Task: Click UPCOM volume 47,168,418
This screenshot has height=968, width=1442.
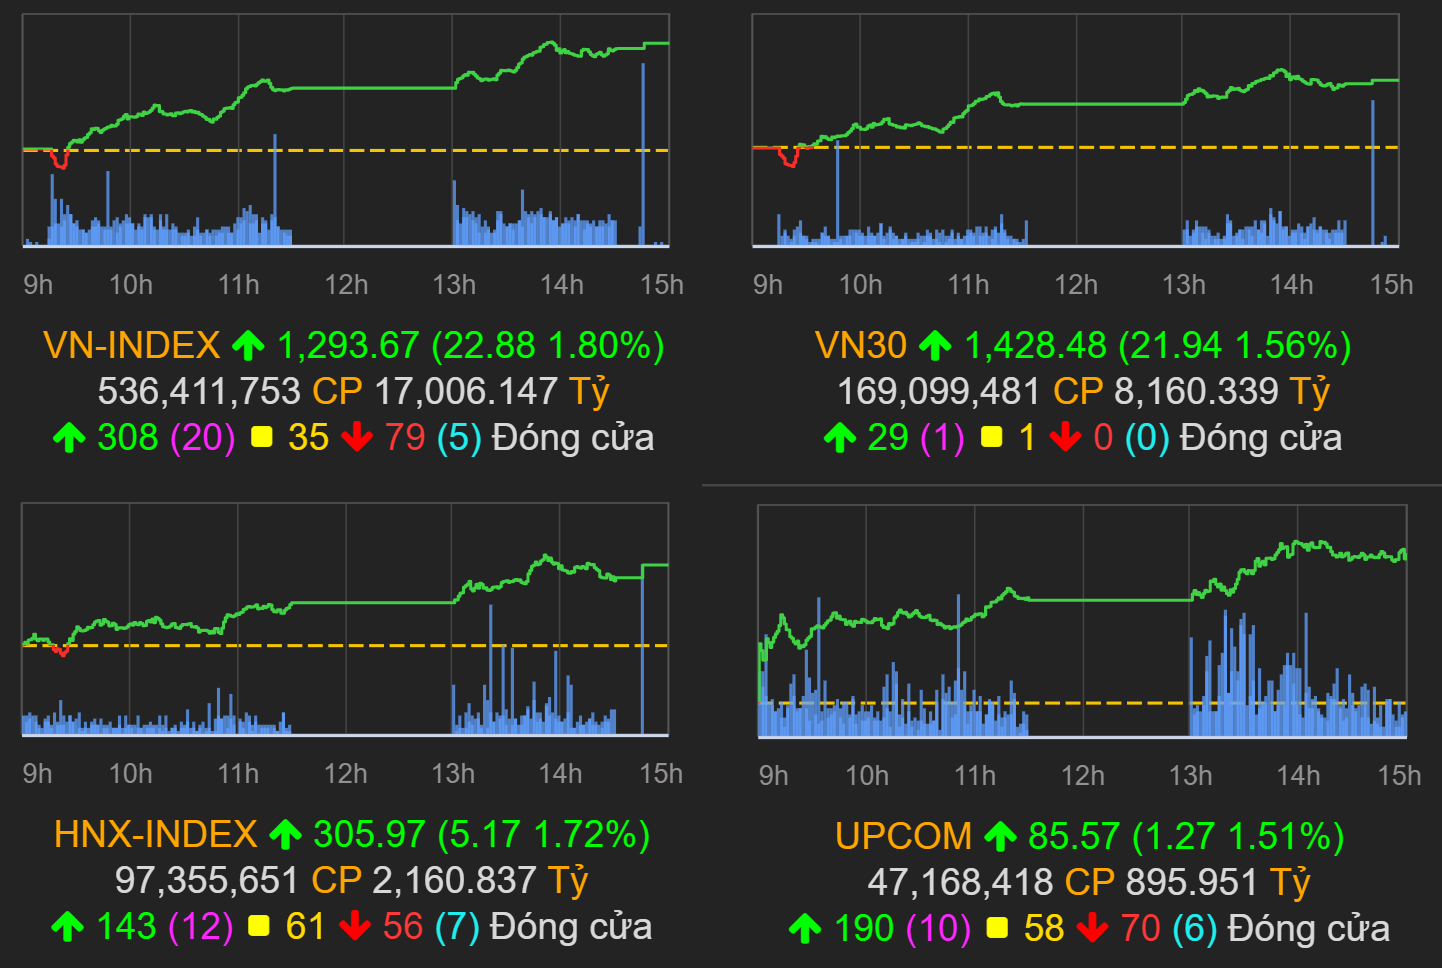Action: pos(960,883)
